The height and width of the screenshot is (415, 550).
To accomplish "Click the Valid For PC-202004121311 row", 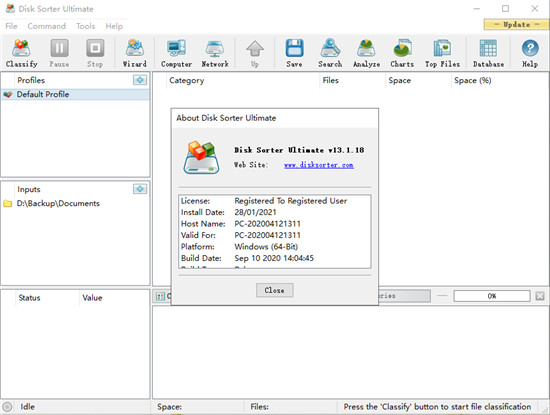I will tap(275, 235).
